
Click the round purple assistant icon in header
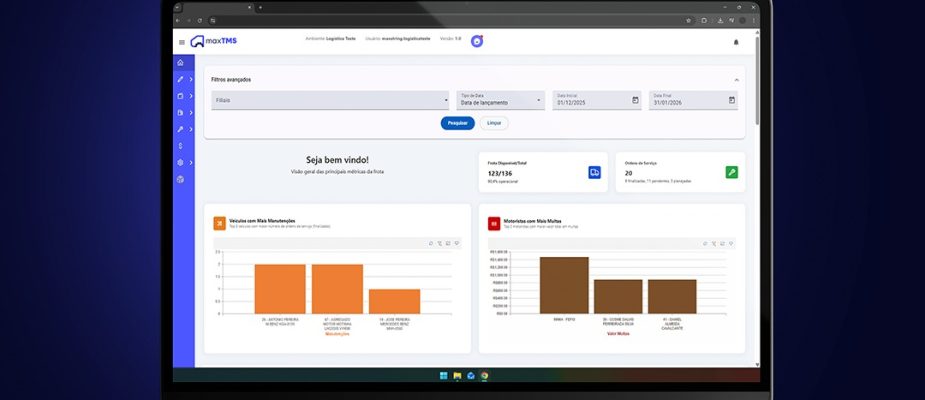pyautogui.click(x=477, y=41)
